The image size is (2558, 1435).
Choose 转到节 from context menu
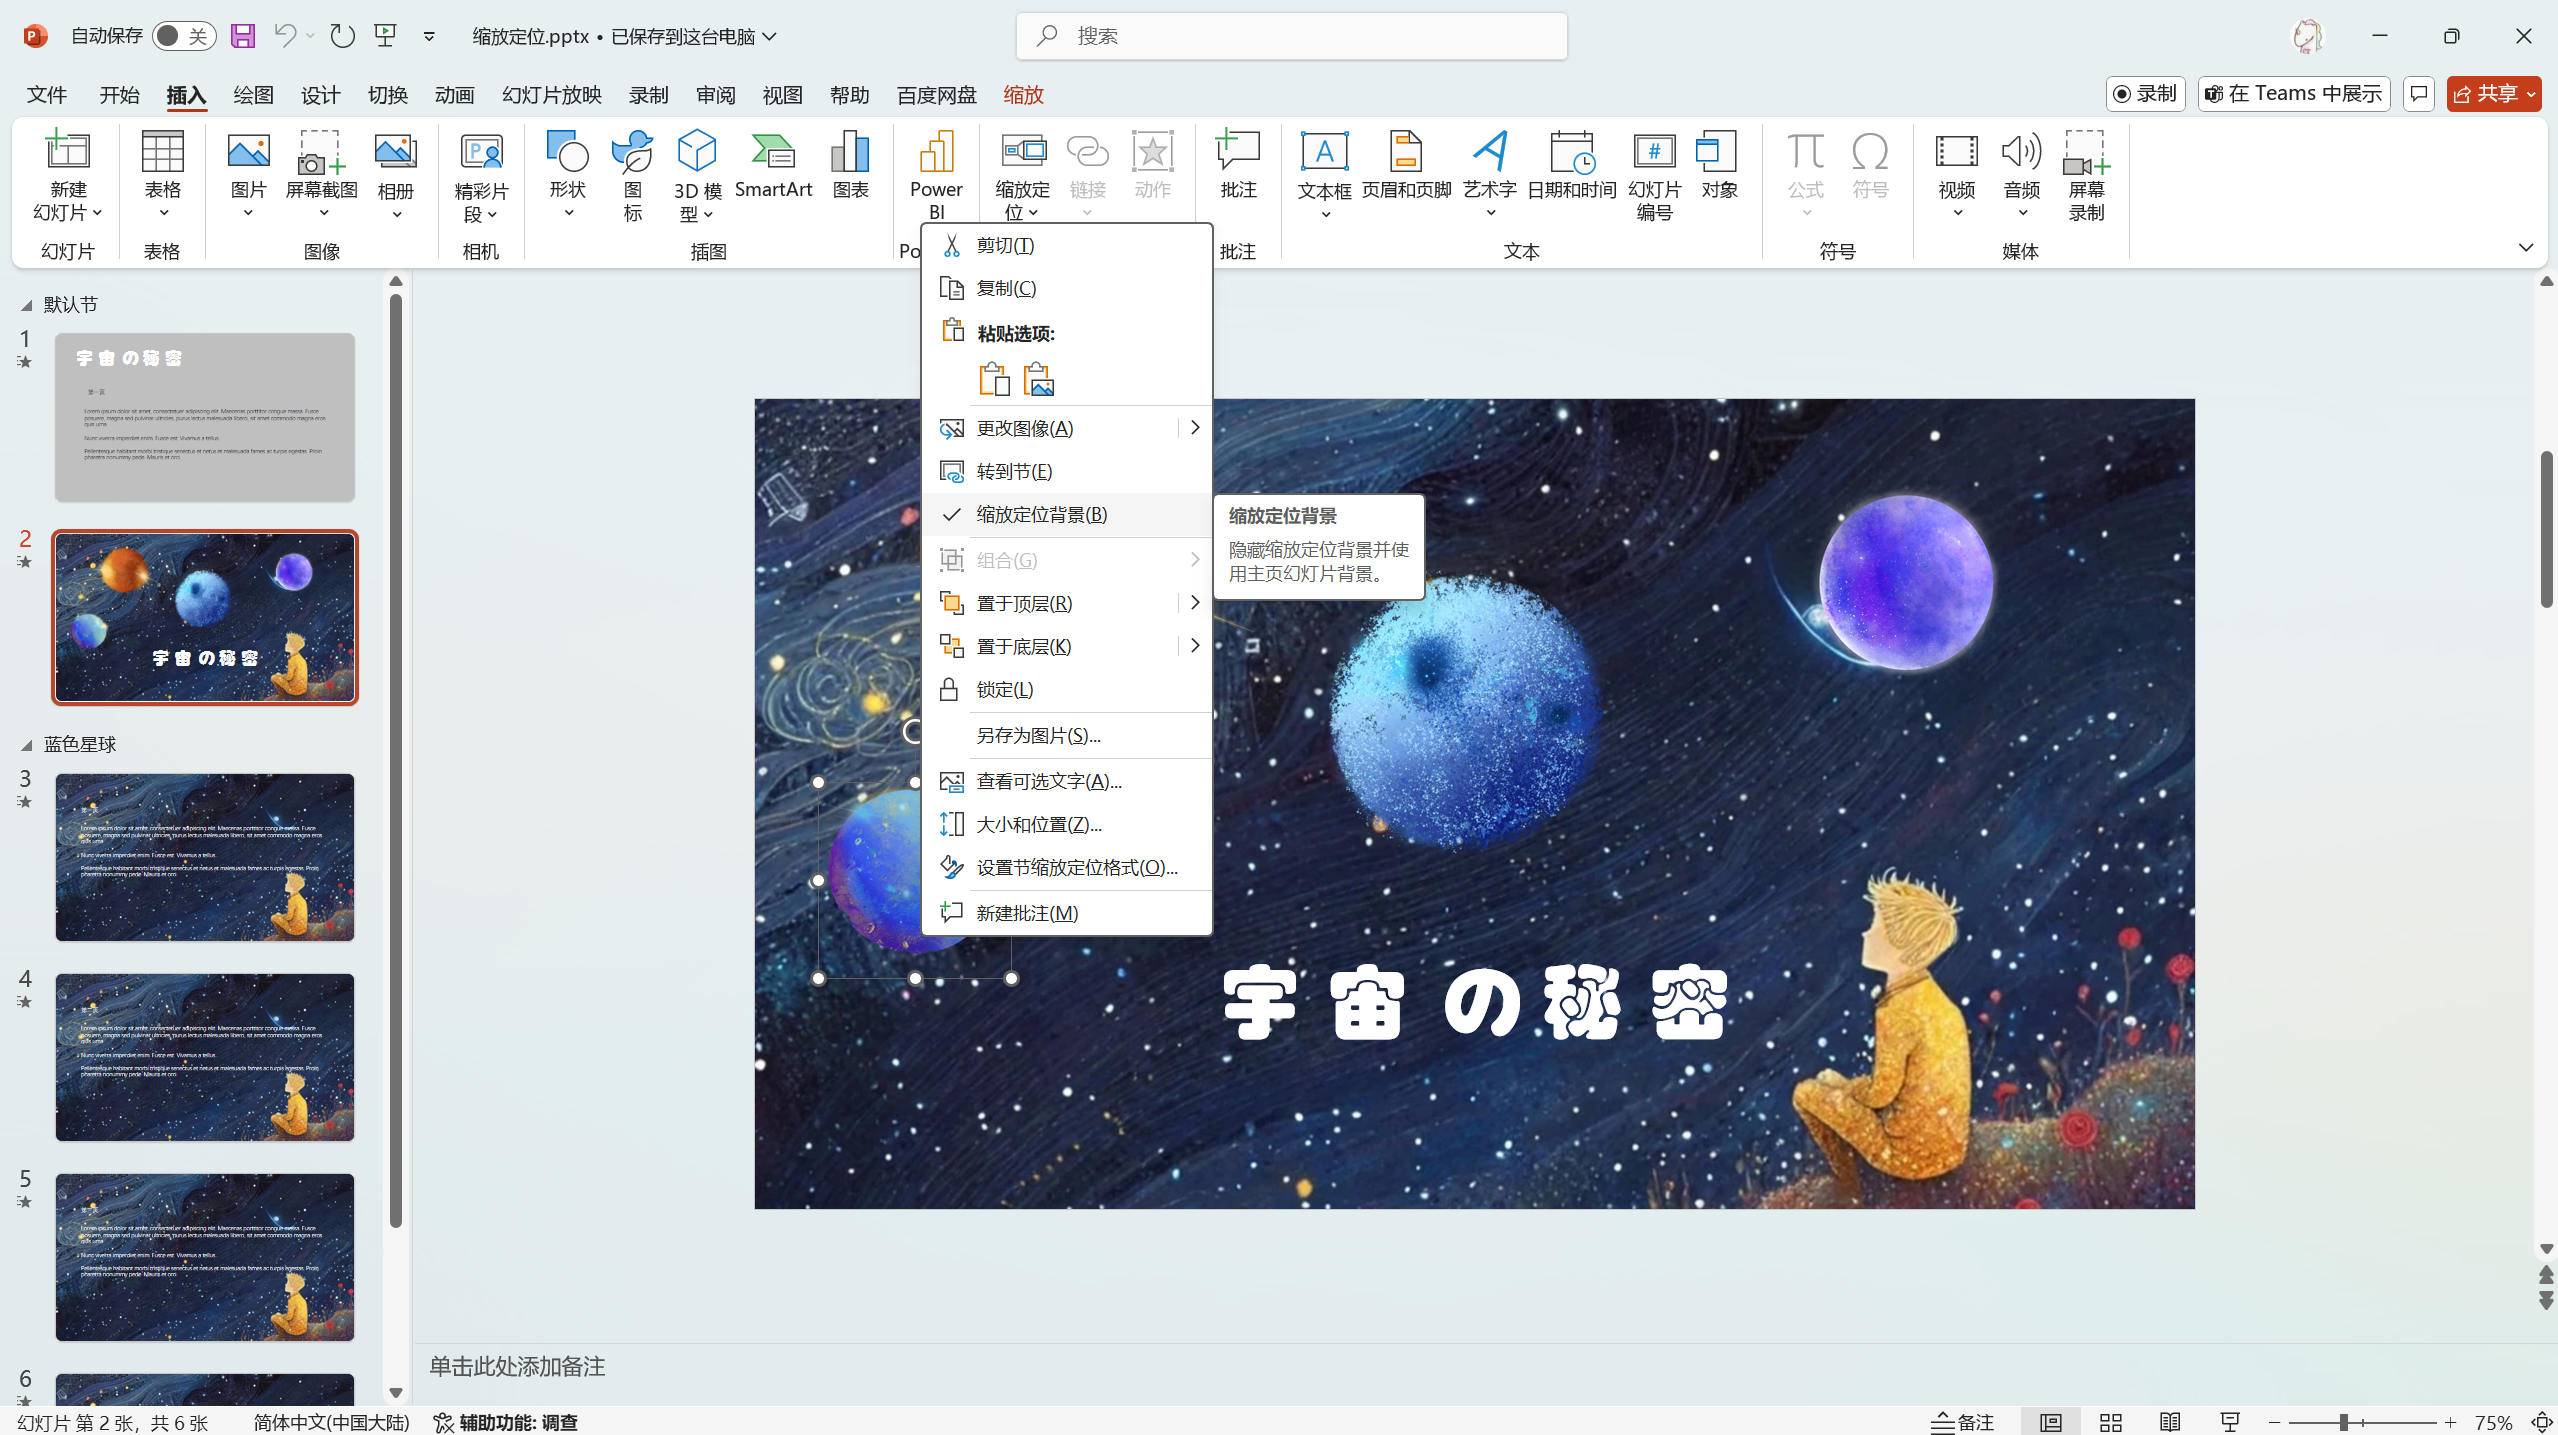[1066, 471]
